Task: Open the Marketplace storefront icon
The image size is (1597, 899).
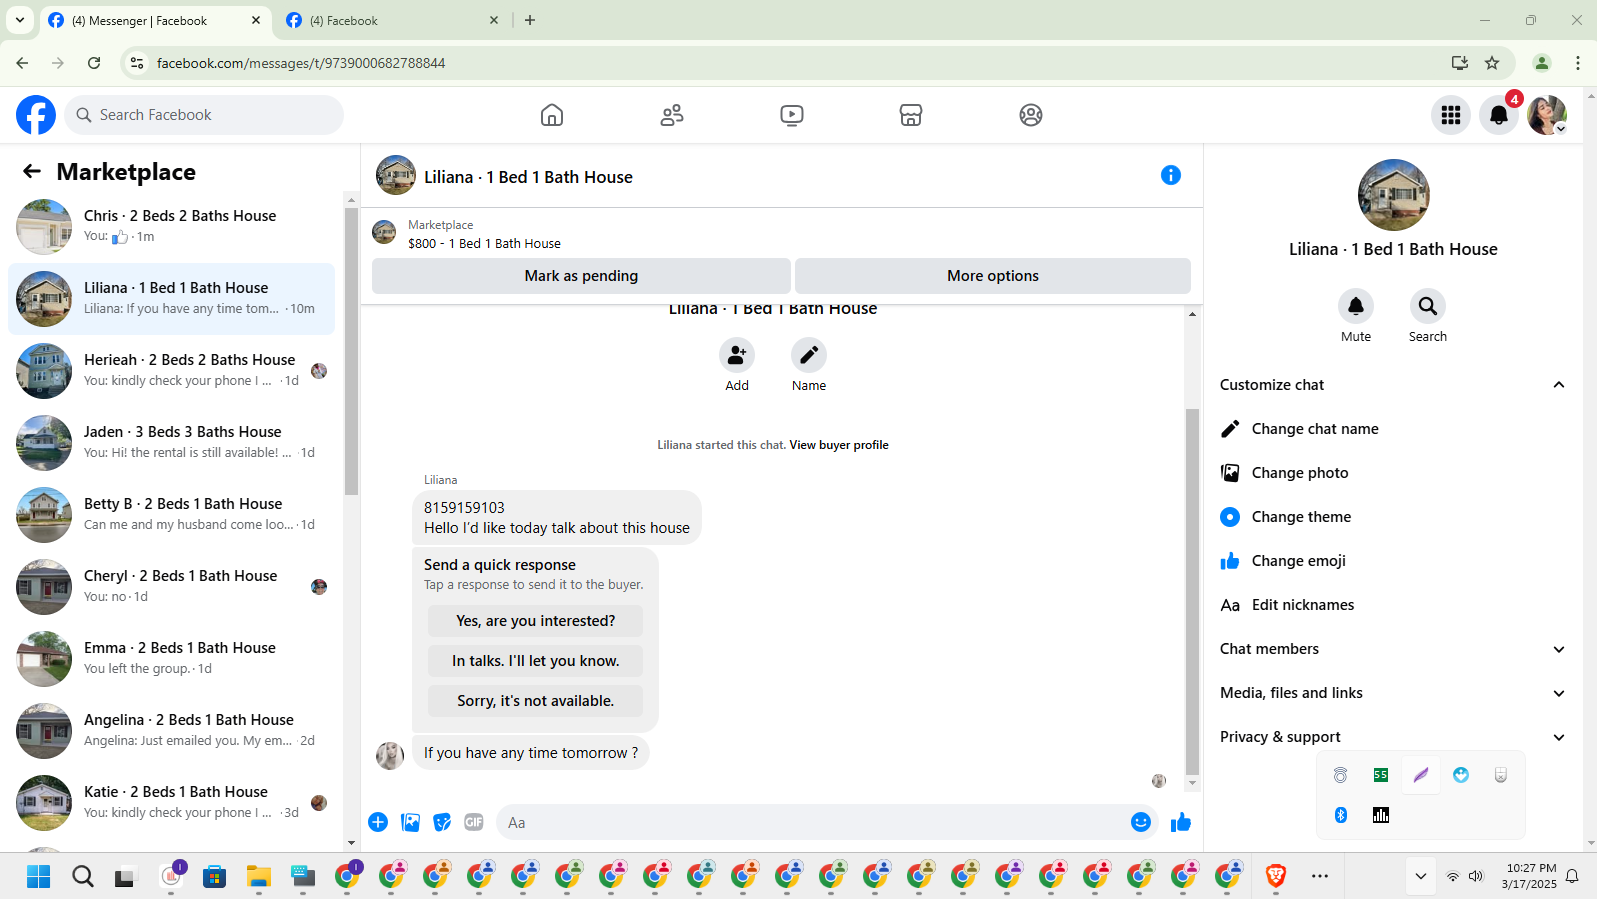Action: 911,115
